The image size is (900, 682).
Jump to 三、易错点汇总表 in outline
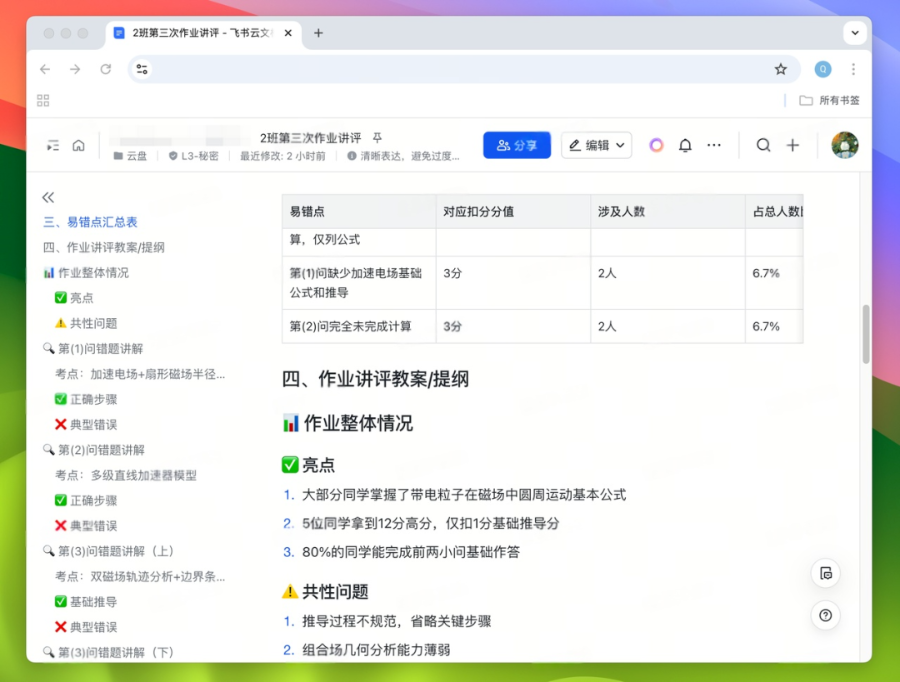(x=91, y=222)
